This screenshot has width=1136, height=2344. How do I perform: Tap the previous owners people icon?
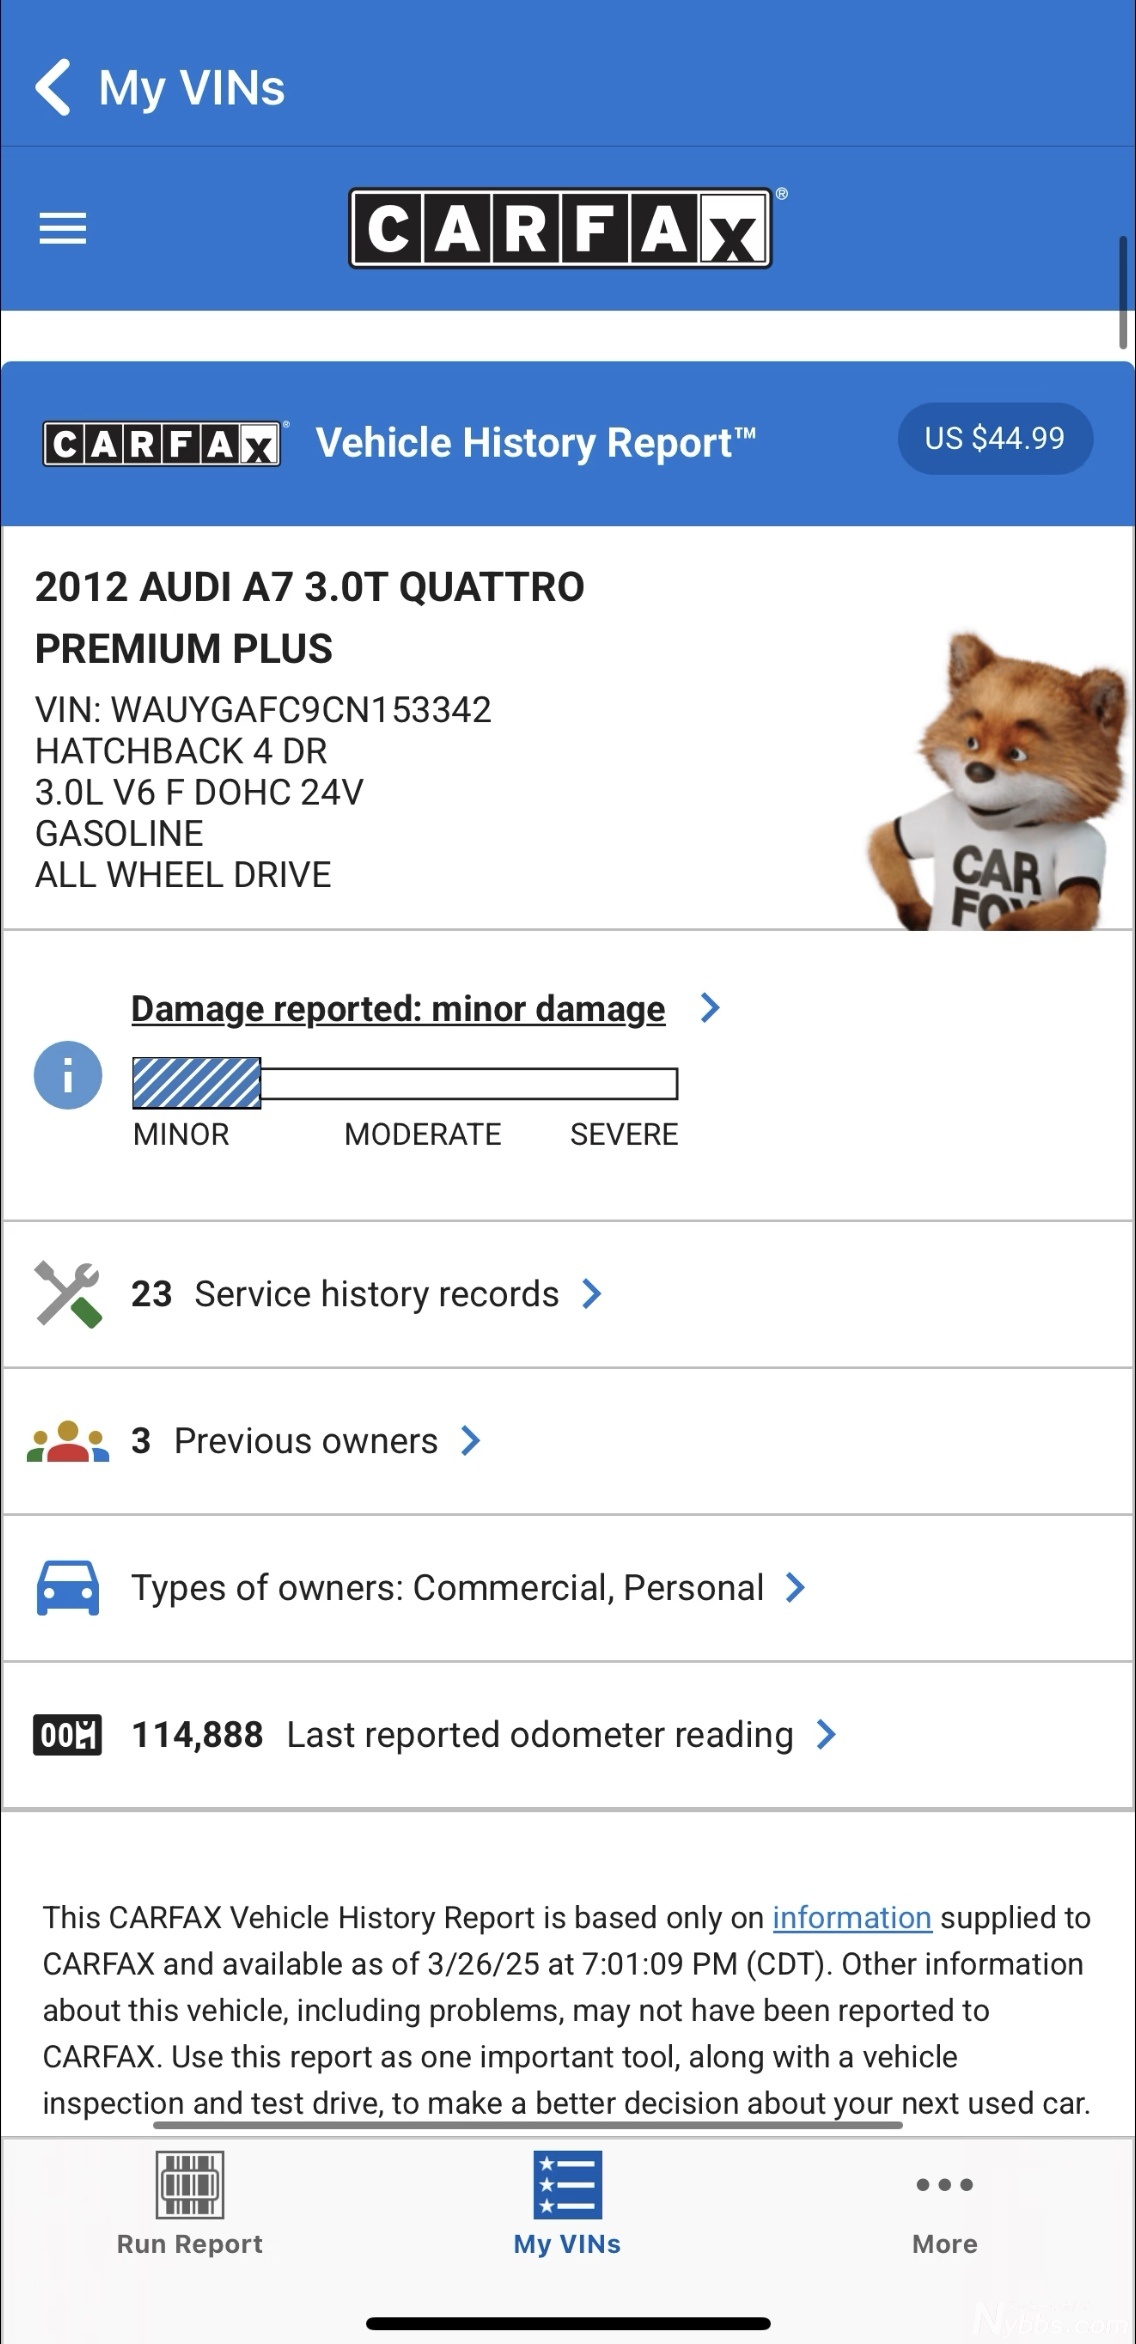click(67, 1441)
